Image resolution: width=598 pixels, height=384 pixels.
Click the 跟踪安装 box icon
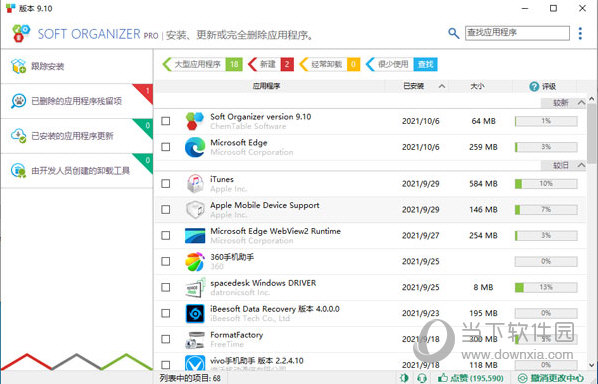[x=18, y=66]
